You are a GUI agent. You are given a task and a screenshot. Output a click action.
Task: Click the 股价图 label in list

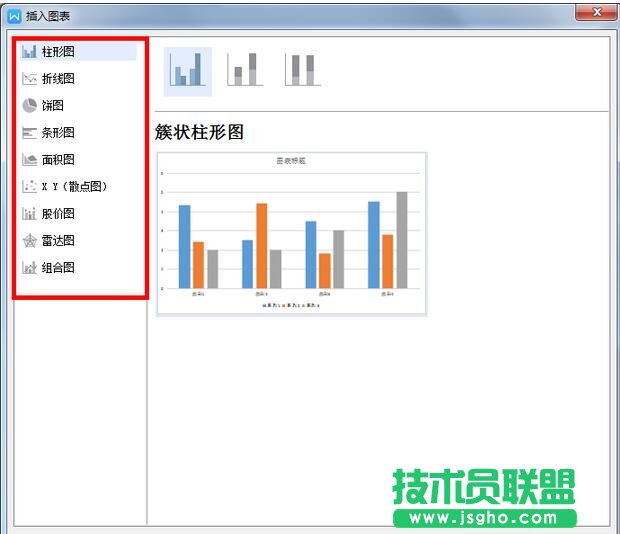[x=58, y=214]
